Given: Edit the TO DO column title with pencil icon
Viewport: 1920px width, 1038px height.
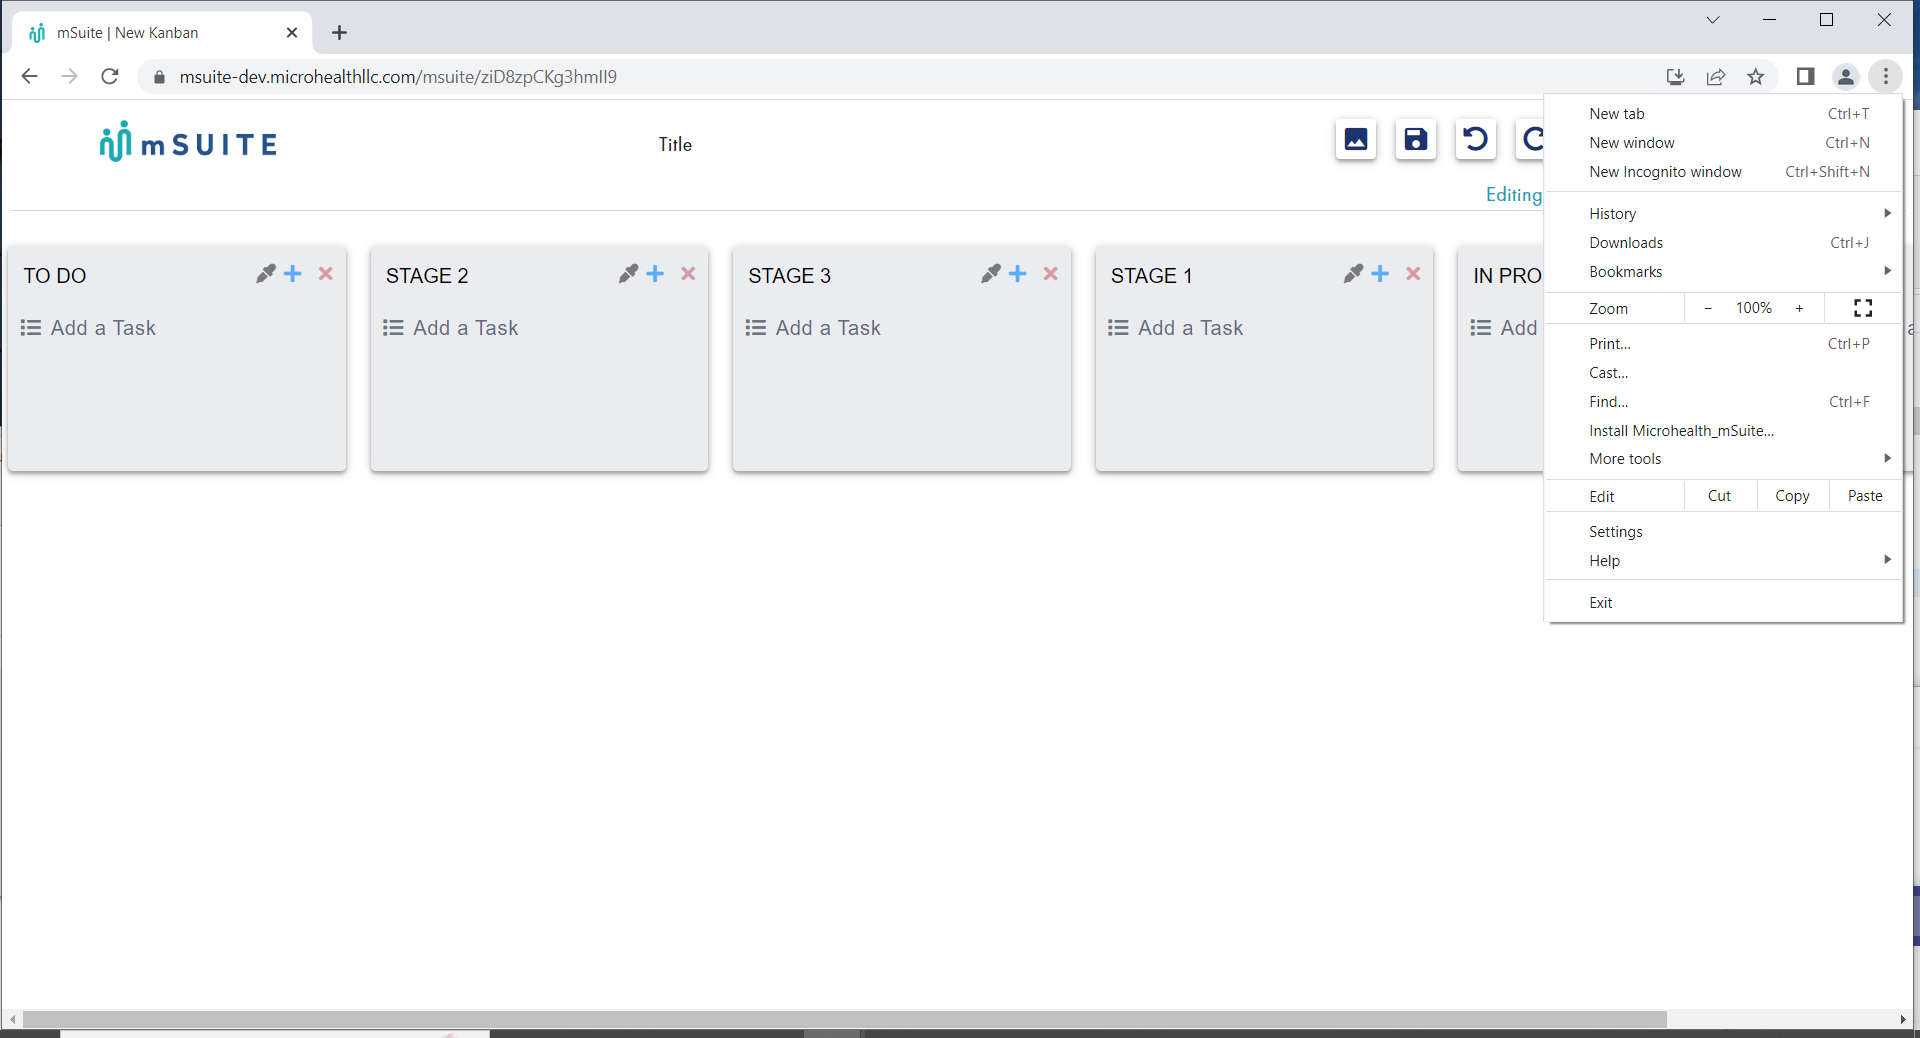Looking at the screenshot, I should [265, 273].
